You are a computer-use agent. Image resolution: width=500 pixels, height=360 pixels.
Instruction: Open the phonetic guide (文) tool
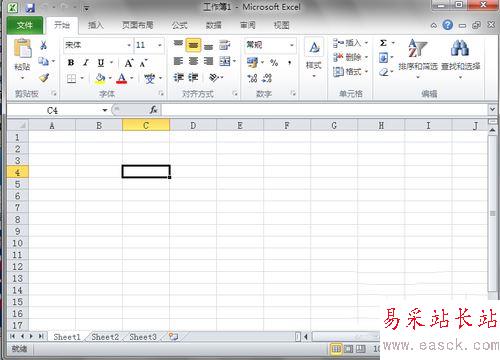point(150,78)
